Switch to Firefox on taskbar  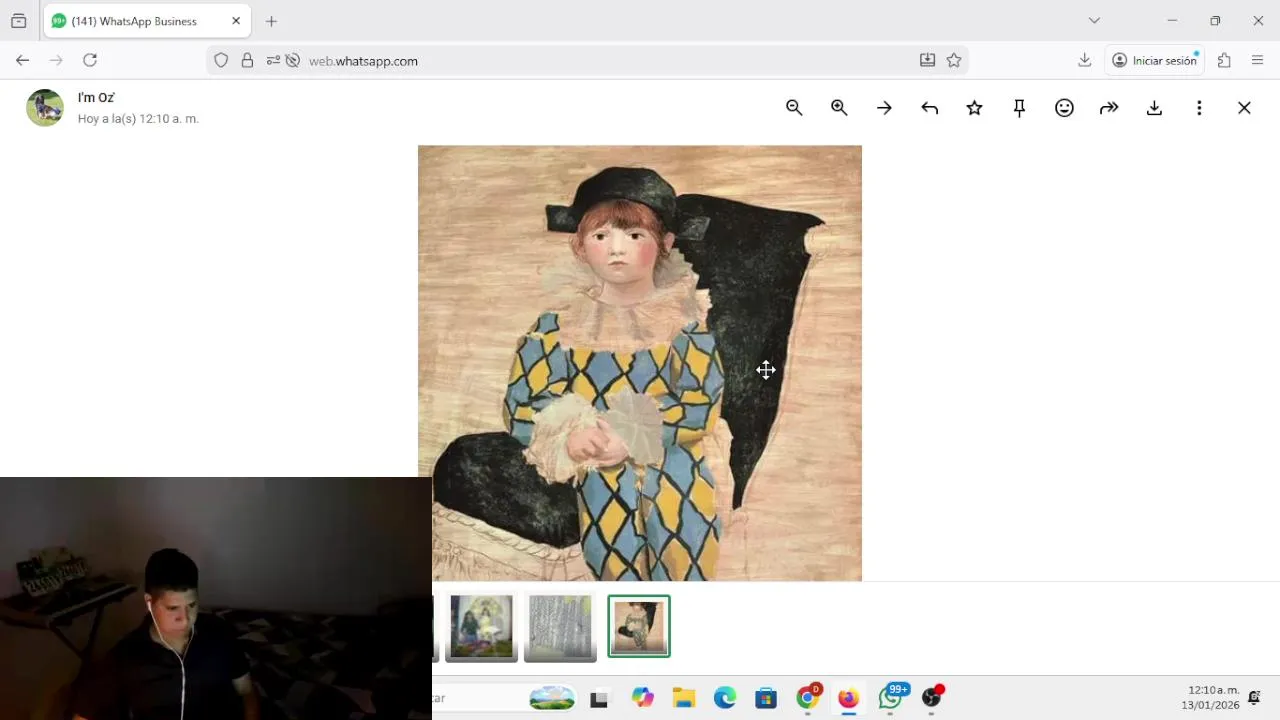pyautogui.click(x=848, y=698)
